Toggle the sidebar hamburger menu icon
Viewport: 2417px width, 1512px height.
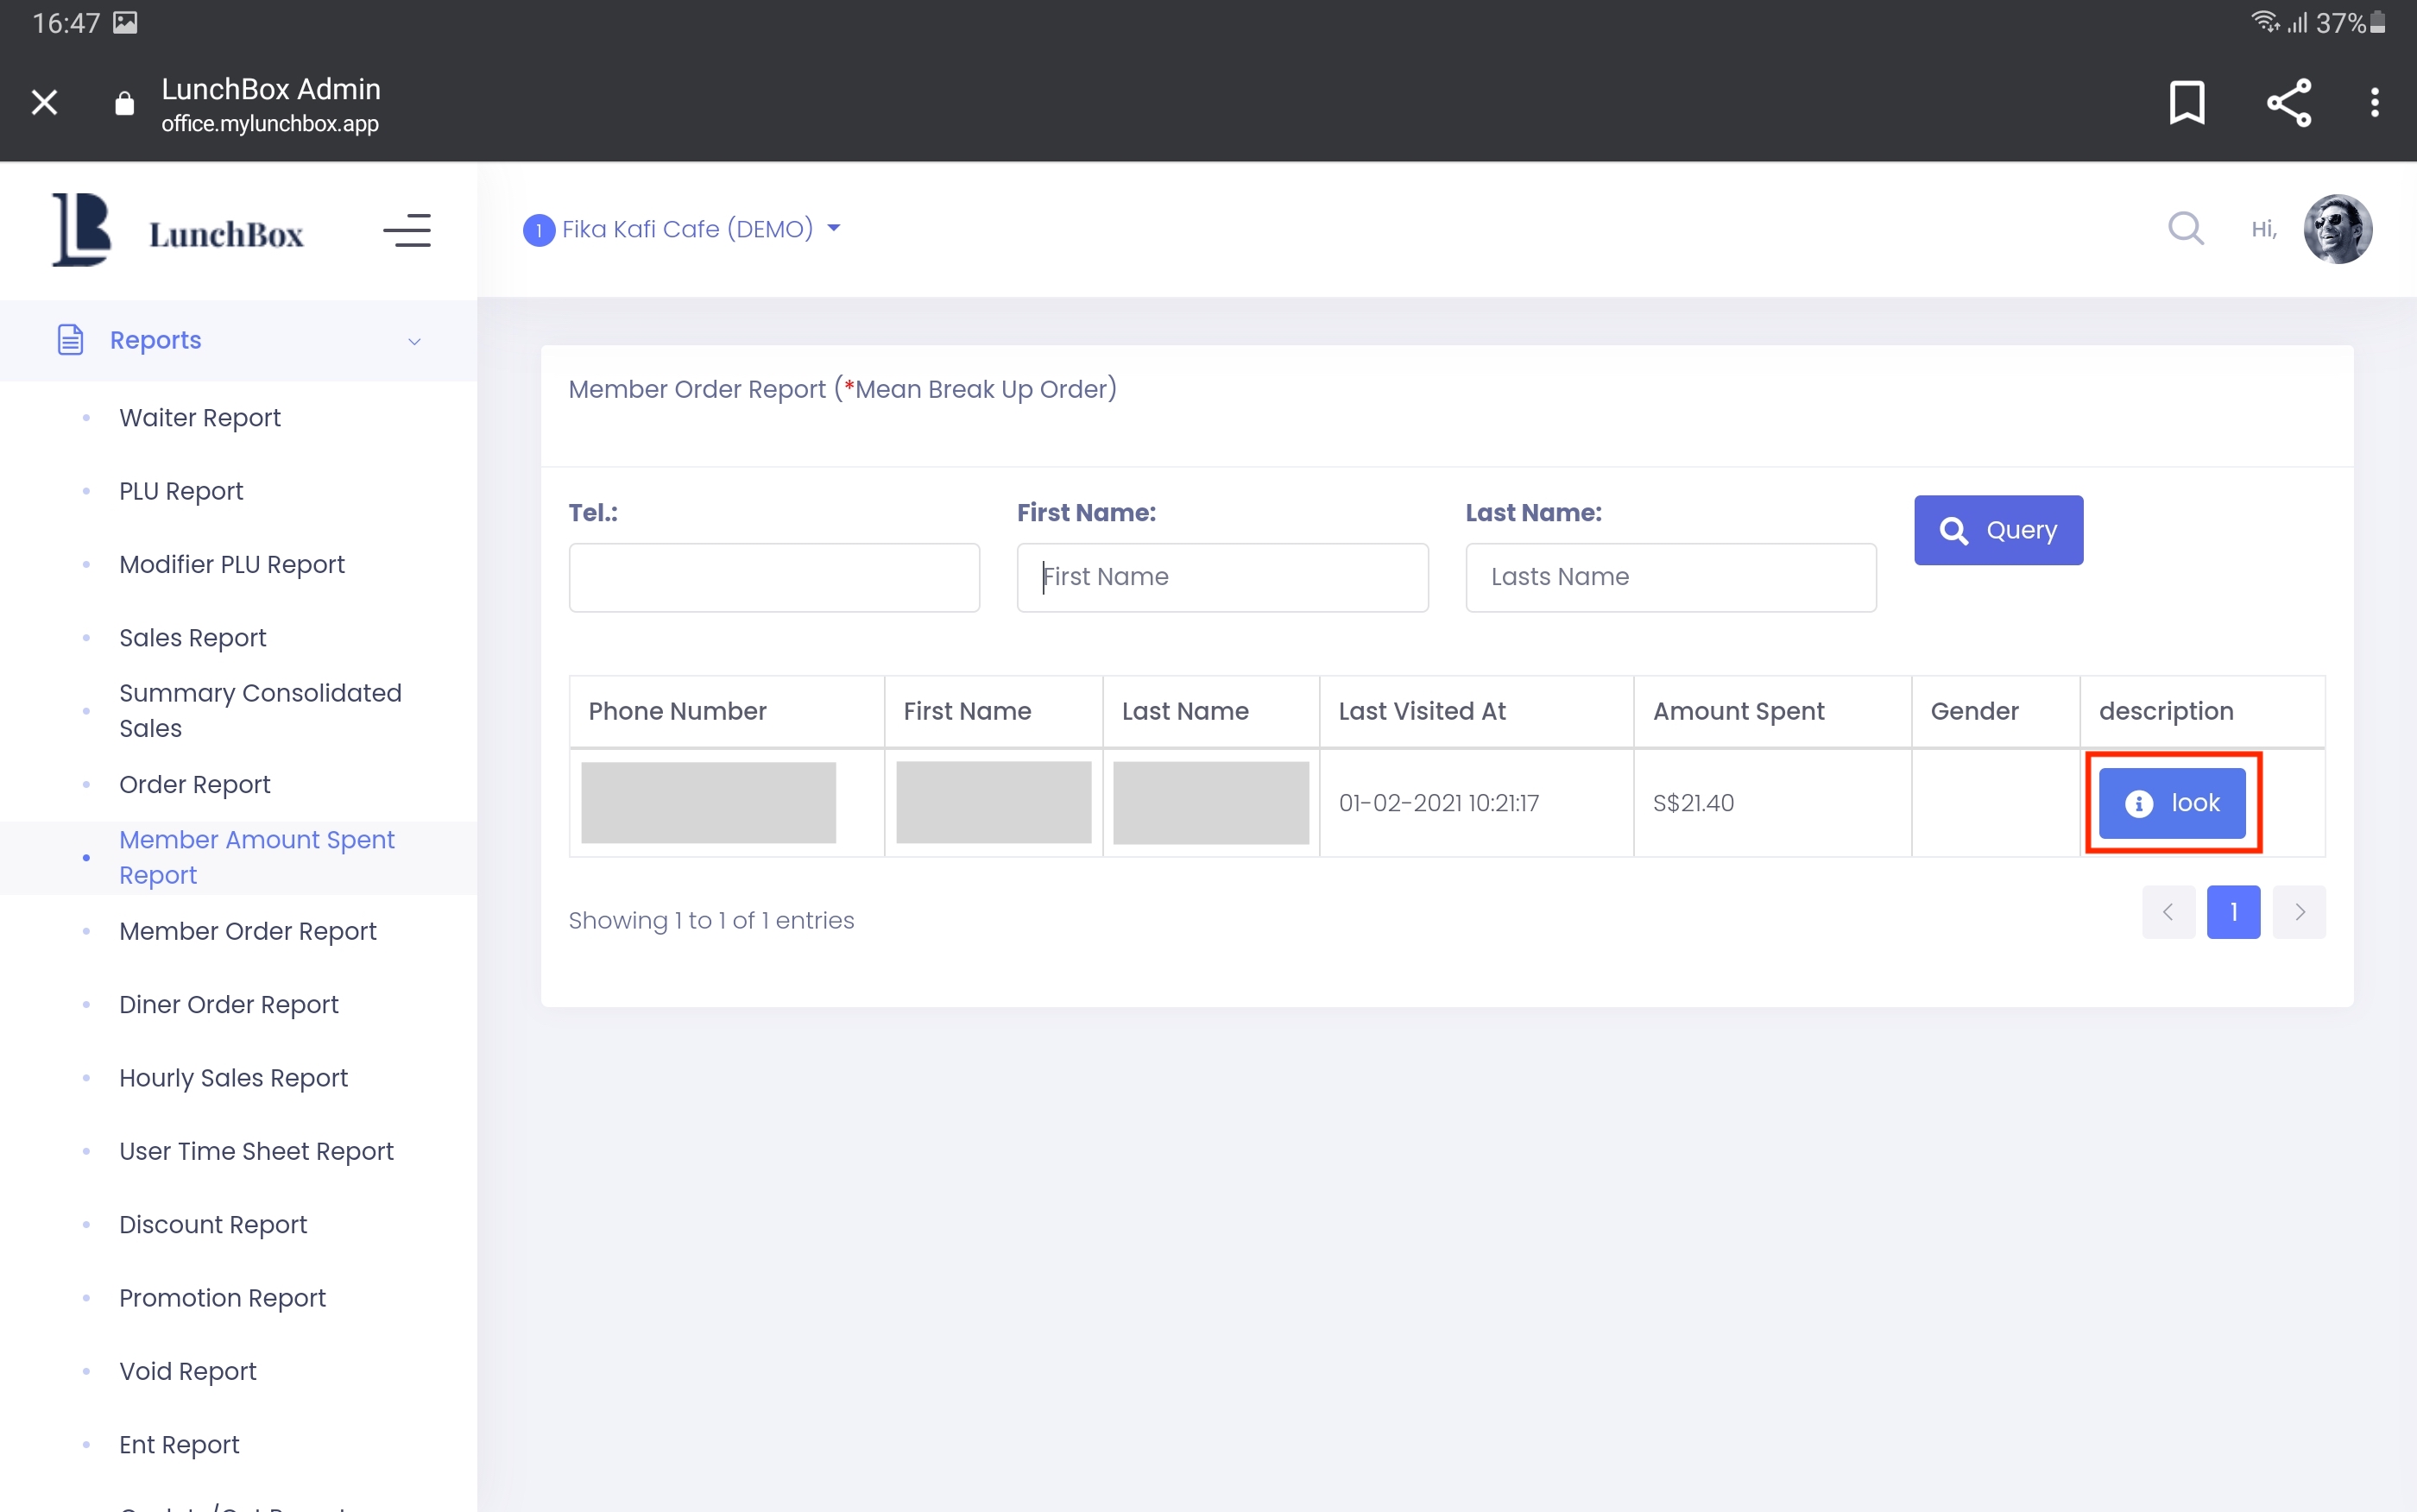coord(407,231)
